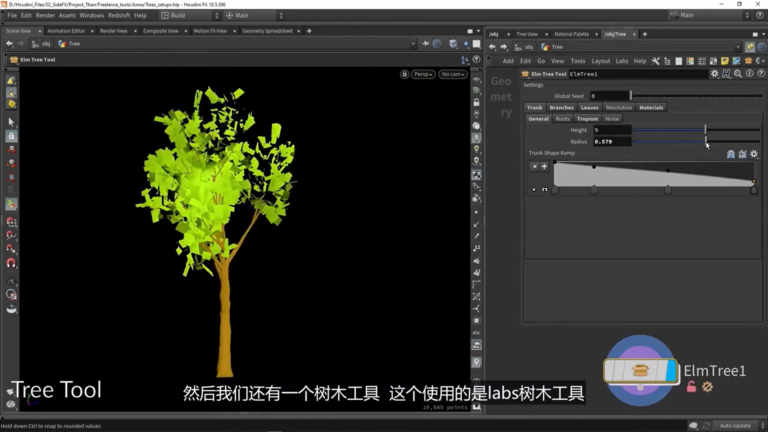This screenshot has height=432, width=768.
Task: Show node info with the i icon
Action: click(749, 74)
